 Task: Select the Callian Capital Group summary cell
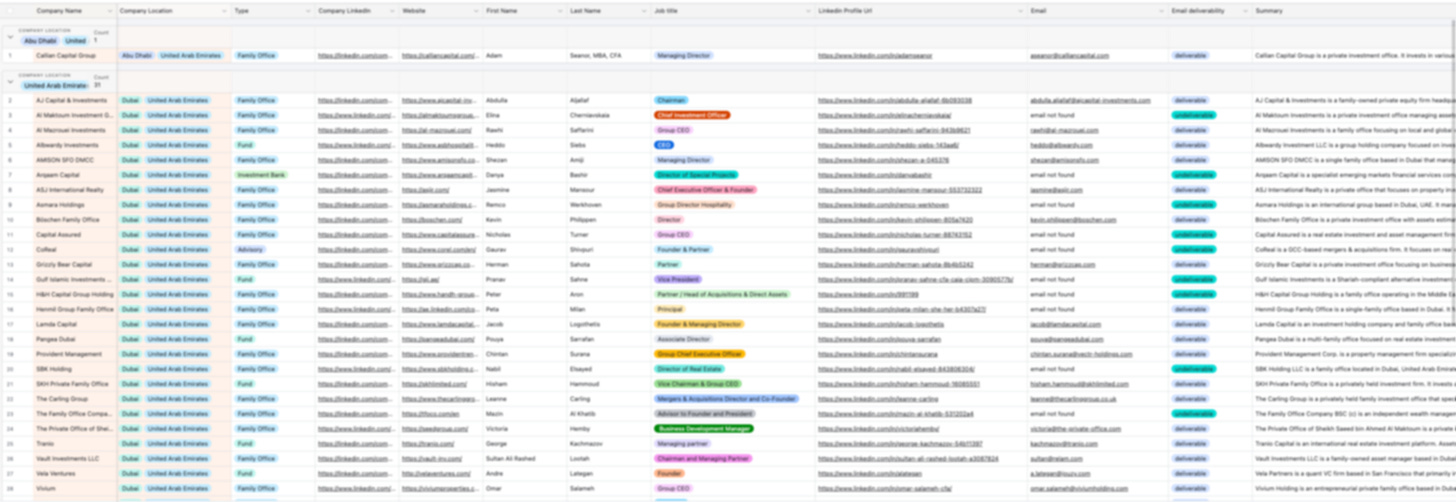pos(1352,56)
